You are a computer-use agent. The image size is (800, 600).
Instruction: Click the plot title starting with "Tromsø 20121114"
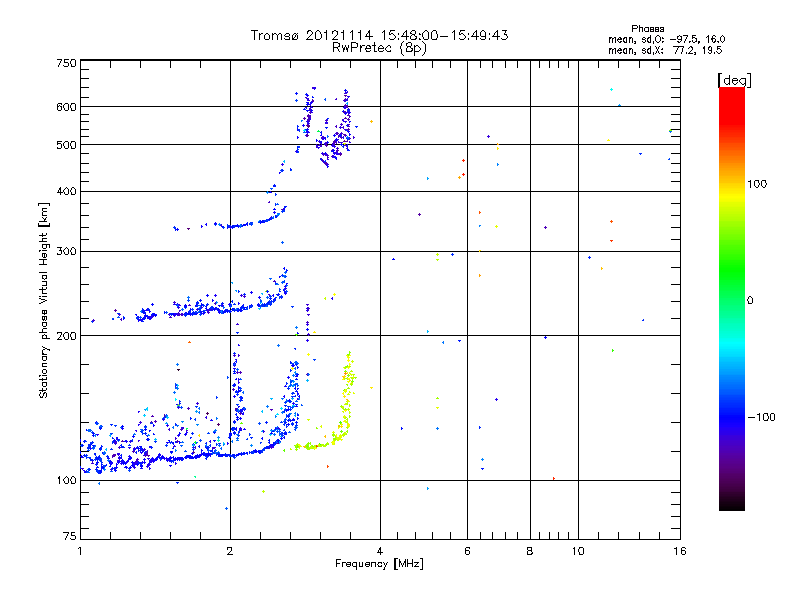point(379,35)
